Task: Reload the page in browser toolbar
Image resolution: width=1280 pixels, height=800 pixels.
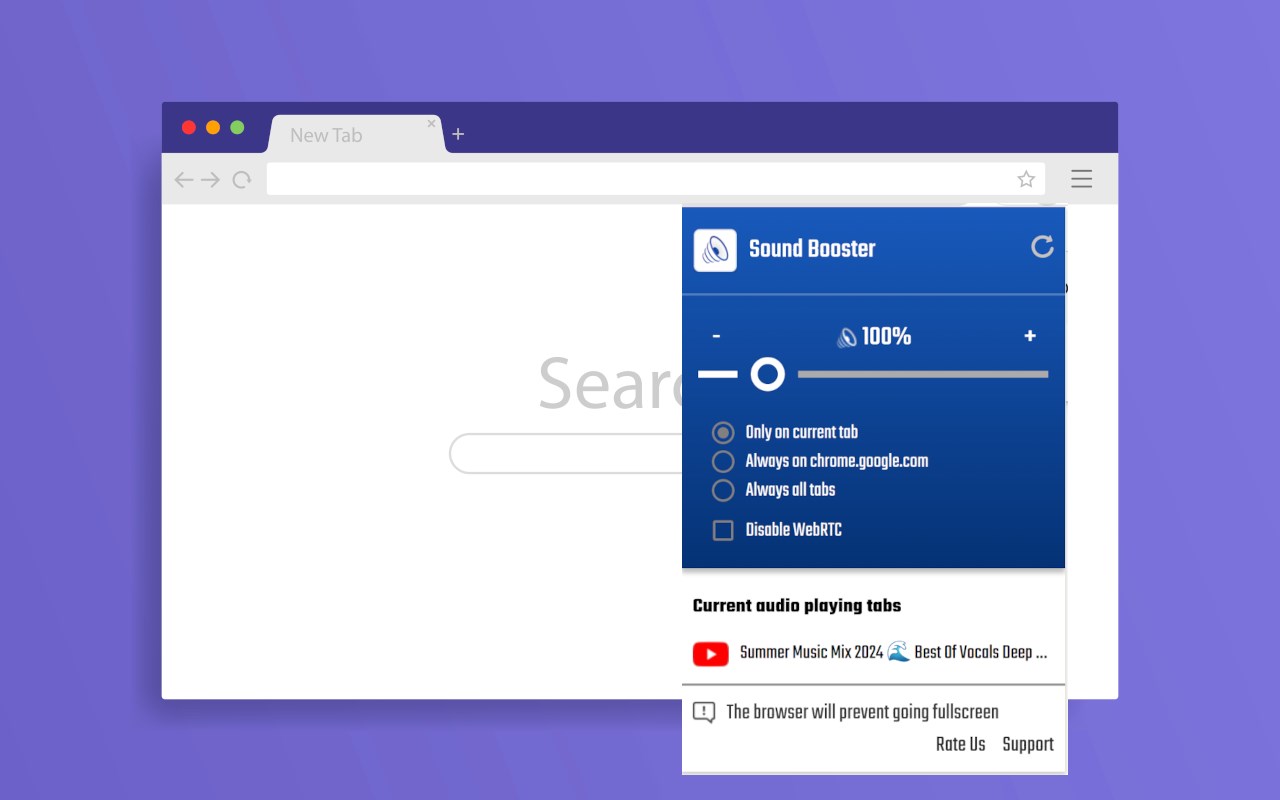Action: 241,180
